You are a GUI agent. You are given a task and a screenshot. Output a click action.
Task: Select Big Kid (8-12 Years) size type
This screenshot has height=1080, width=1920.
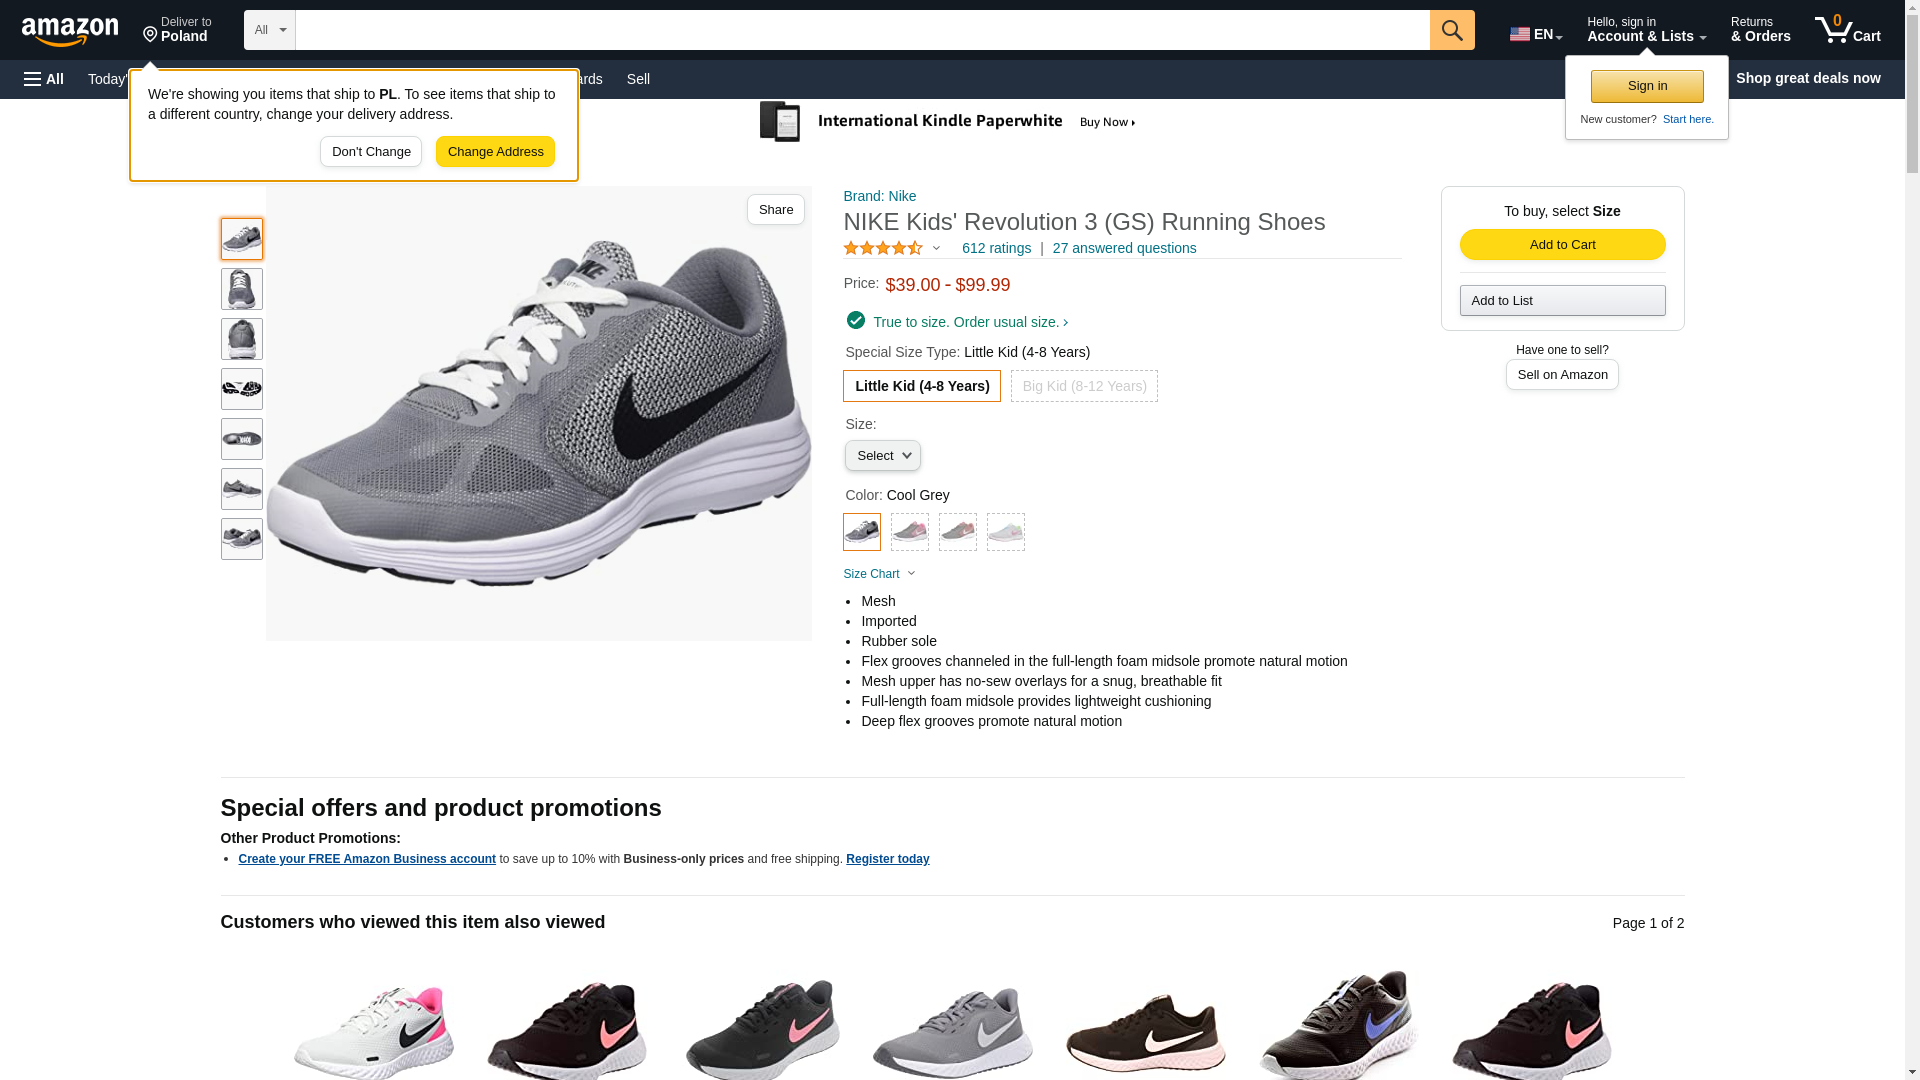pyautogui.click(x=1084, y=386)
